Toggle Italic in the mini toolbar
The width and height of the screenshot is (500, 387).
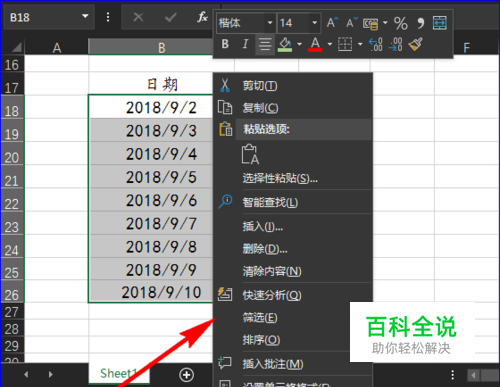pyautogui.click(x=245, y=44)
